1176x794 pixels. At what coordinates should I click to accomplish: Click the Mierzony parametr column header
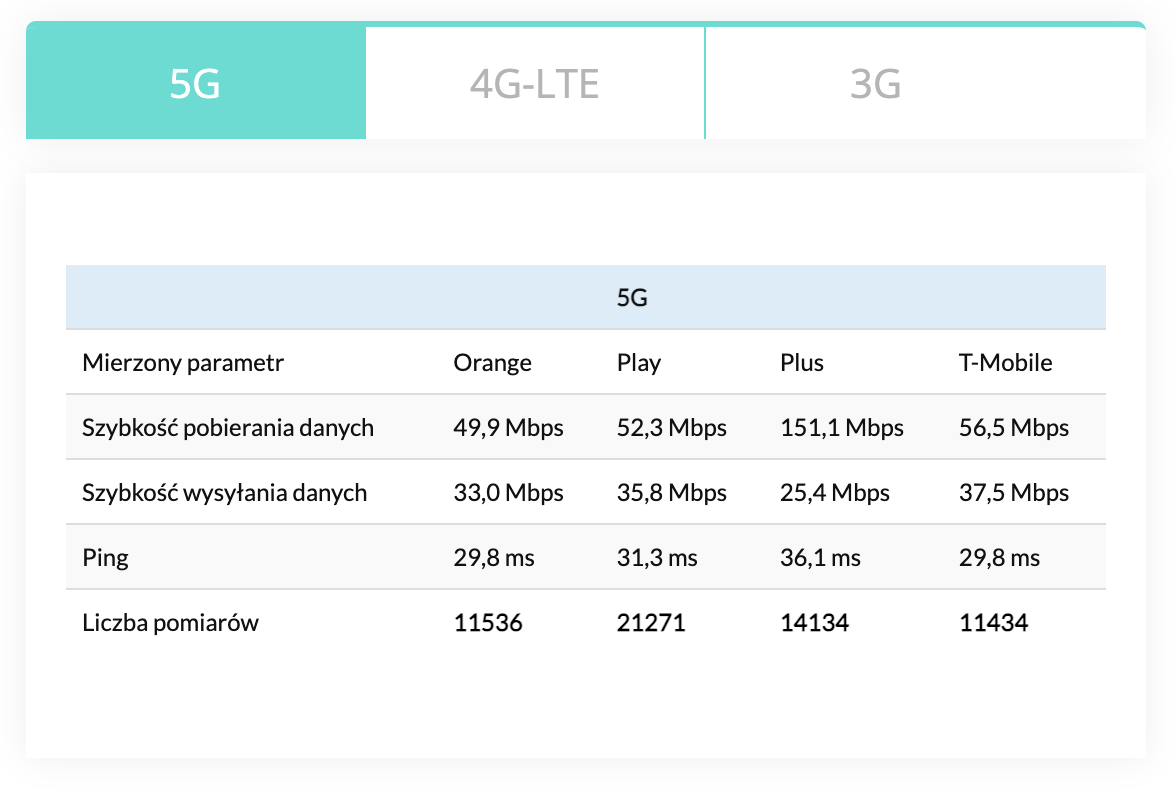[x=183, y=362]
